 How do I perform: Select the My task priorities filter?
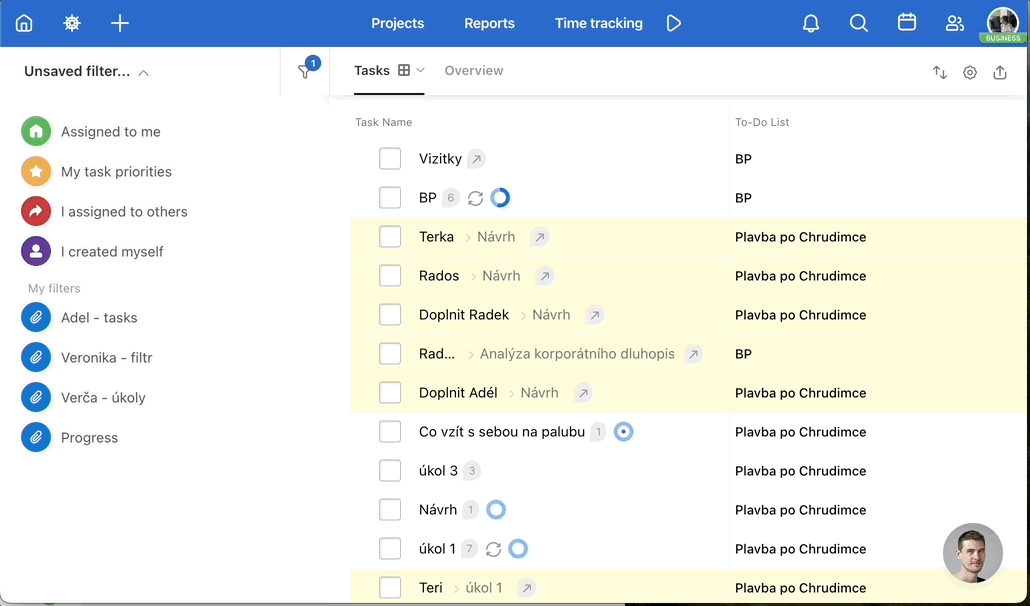coord(116,171)
